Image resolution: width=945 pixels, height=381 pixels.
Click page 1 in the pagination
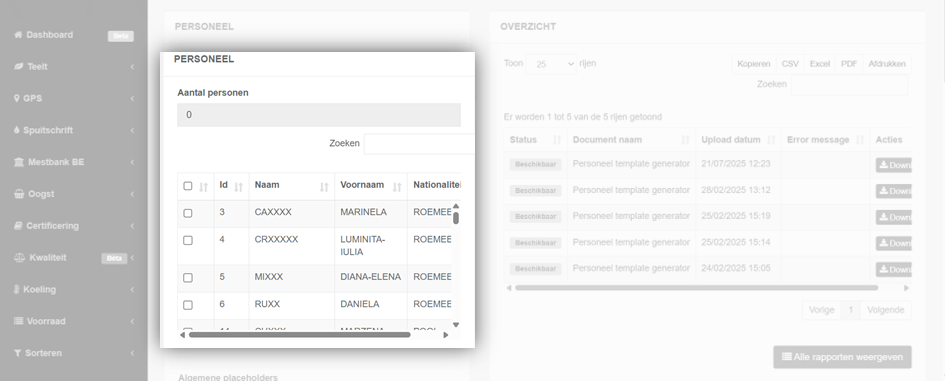tap(850, 310)
